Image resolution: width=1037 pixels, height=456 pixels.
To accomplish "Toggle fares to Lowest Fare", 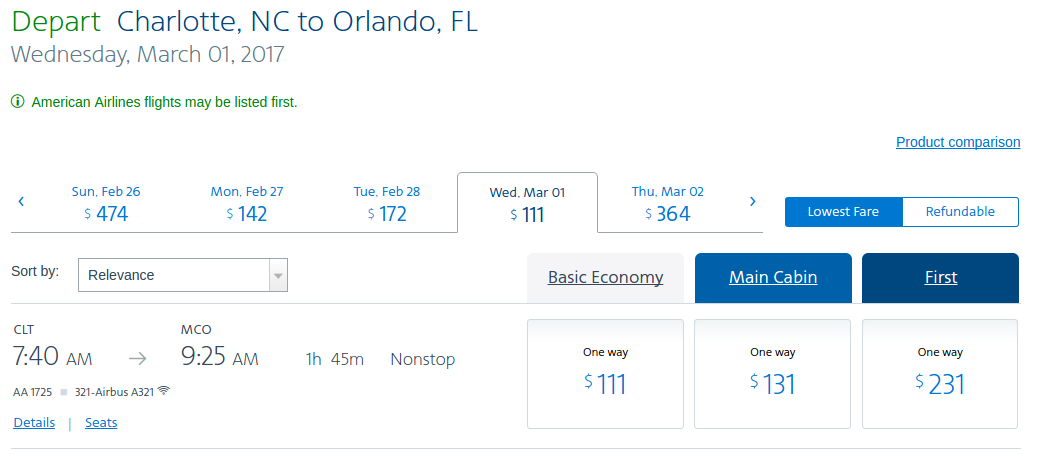I will coord(843,212).
